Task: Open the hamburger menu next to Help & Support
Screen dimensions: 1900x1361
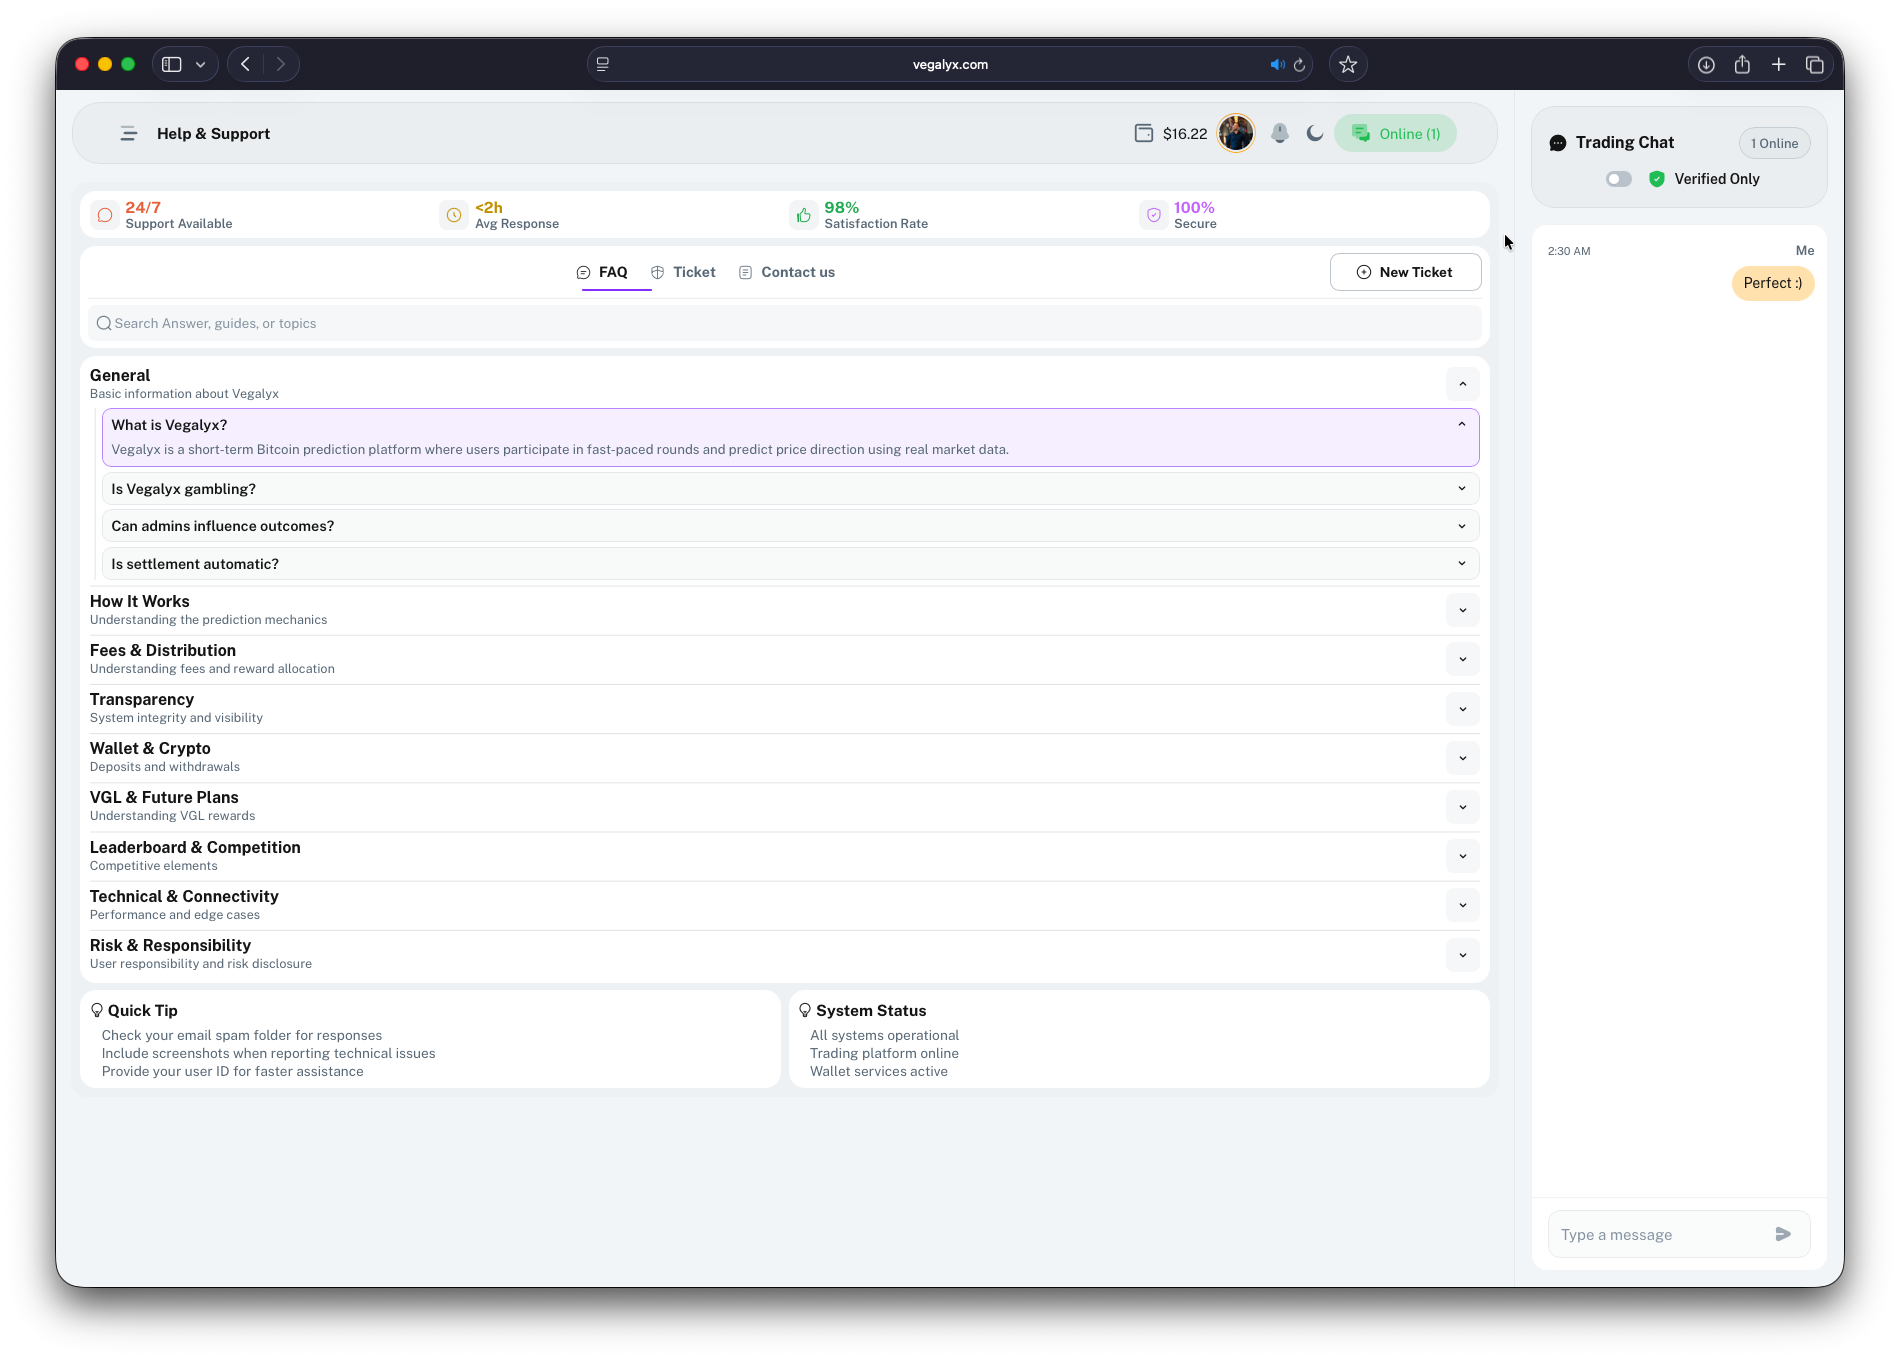Action: tap(128, 134)
